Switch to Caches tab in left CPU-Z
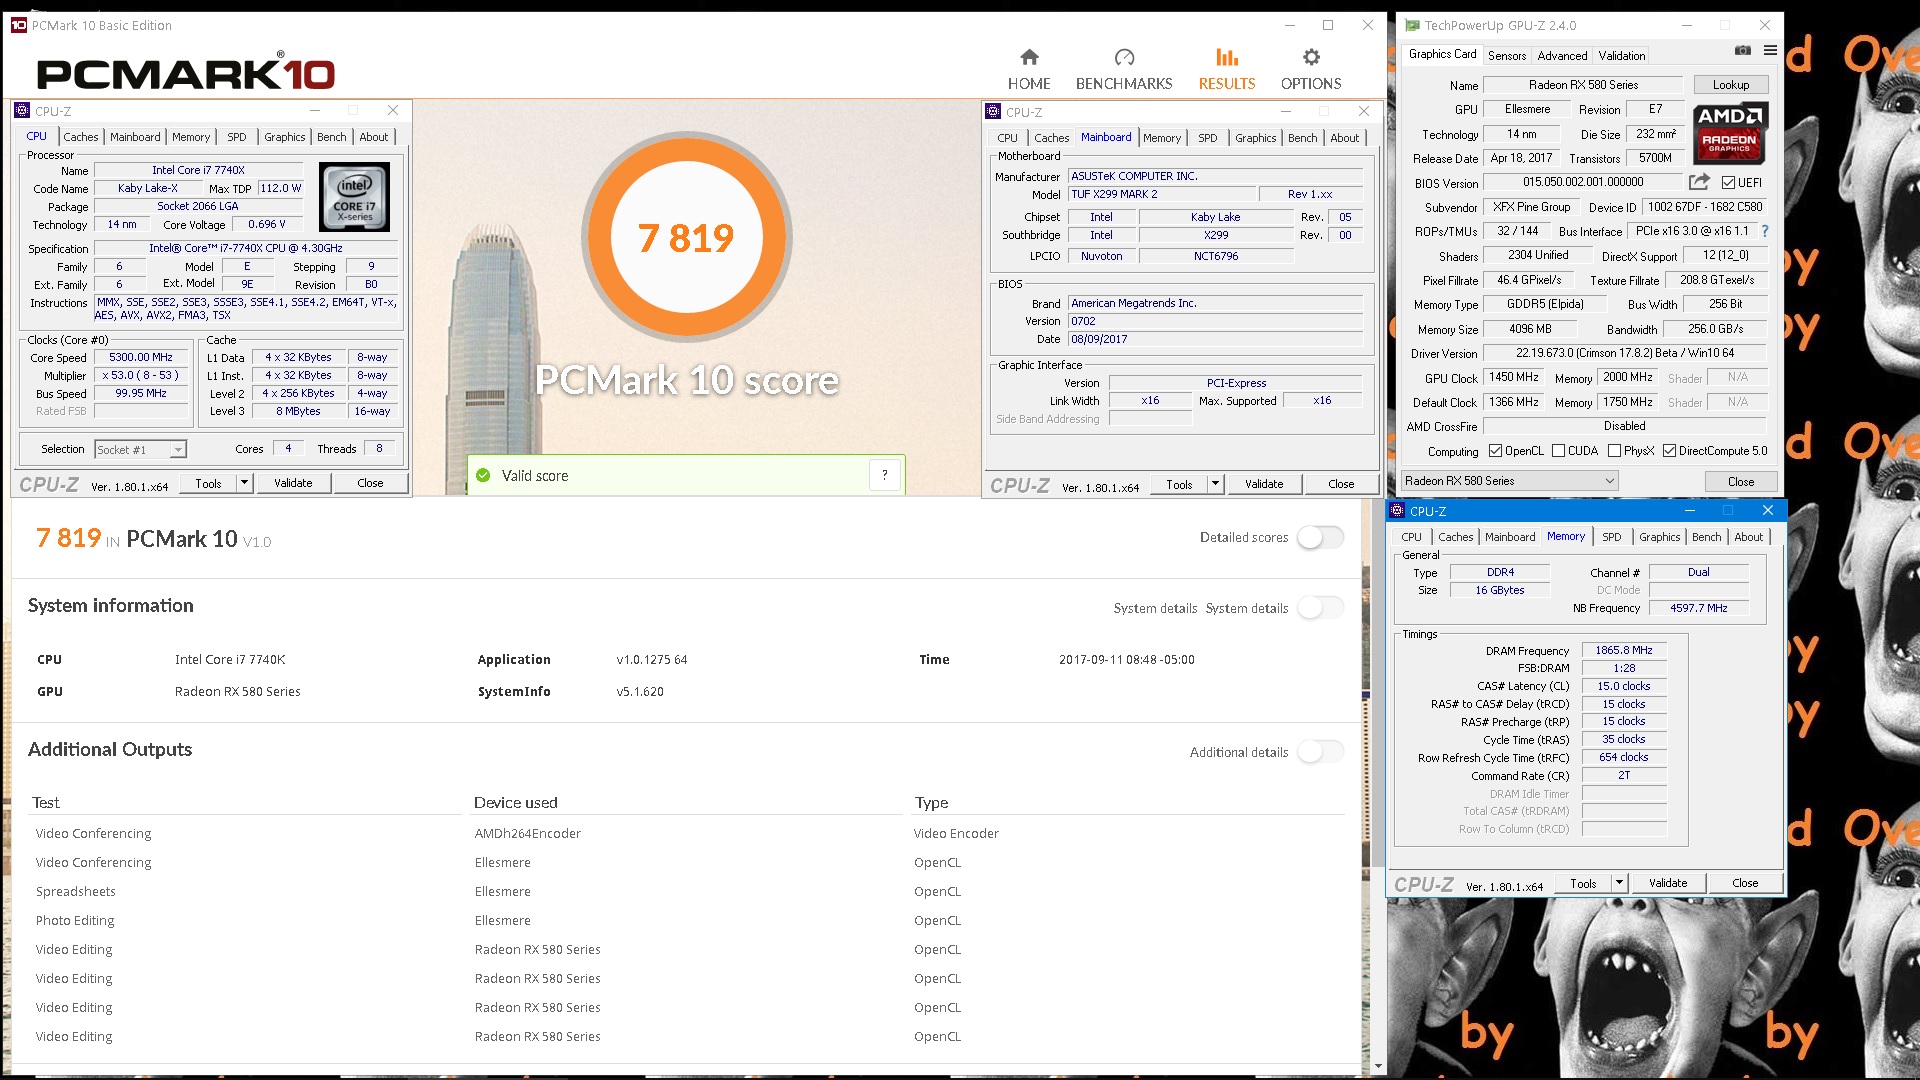 coord(81,137)
